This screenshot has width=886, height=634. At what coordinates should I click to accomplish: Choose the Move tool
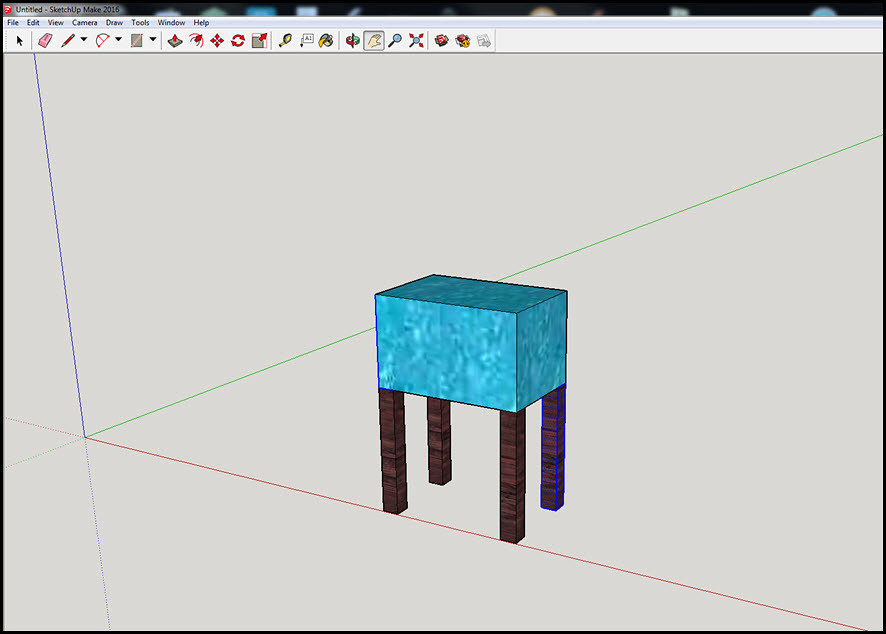point(217,41)
